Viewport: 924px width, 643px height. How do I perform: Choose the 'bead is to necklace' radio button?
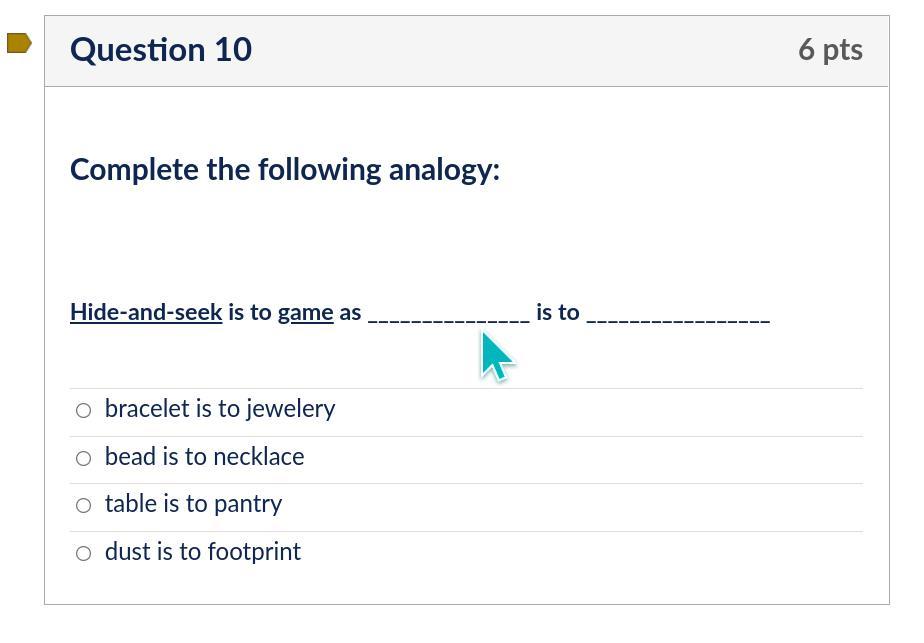(84, 458)
